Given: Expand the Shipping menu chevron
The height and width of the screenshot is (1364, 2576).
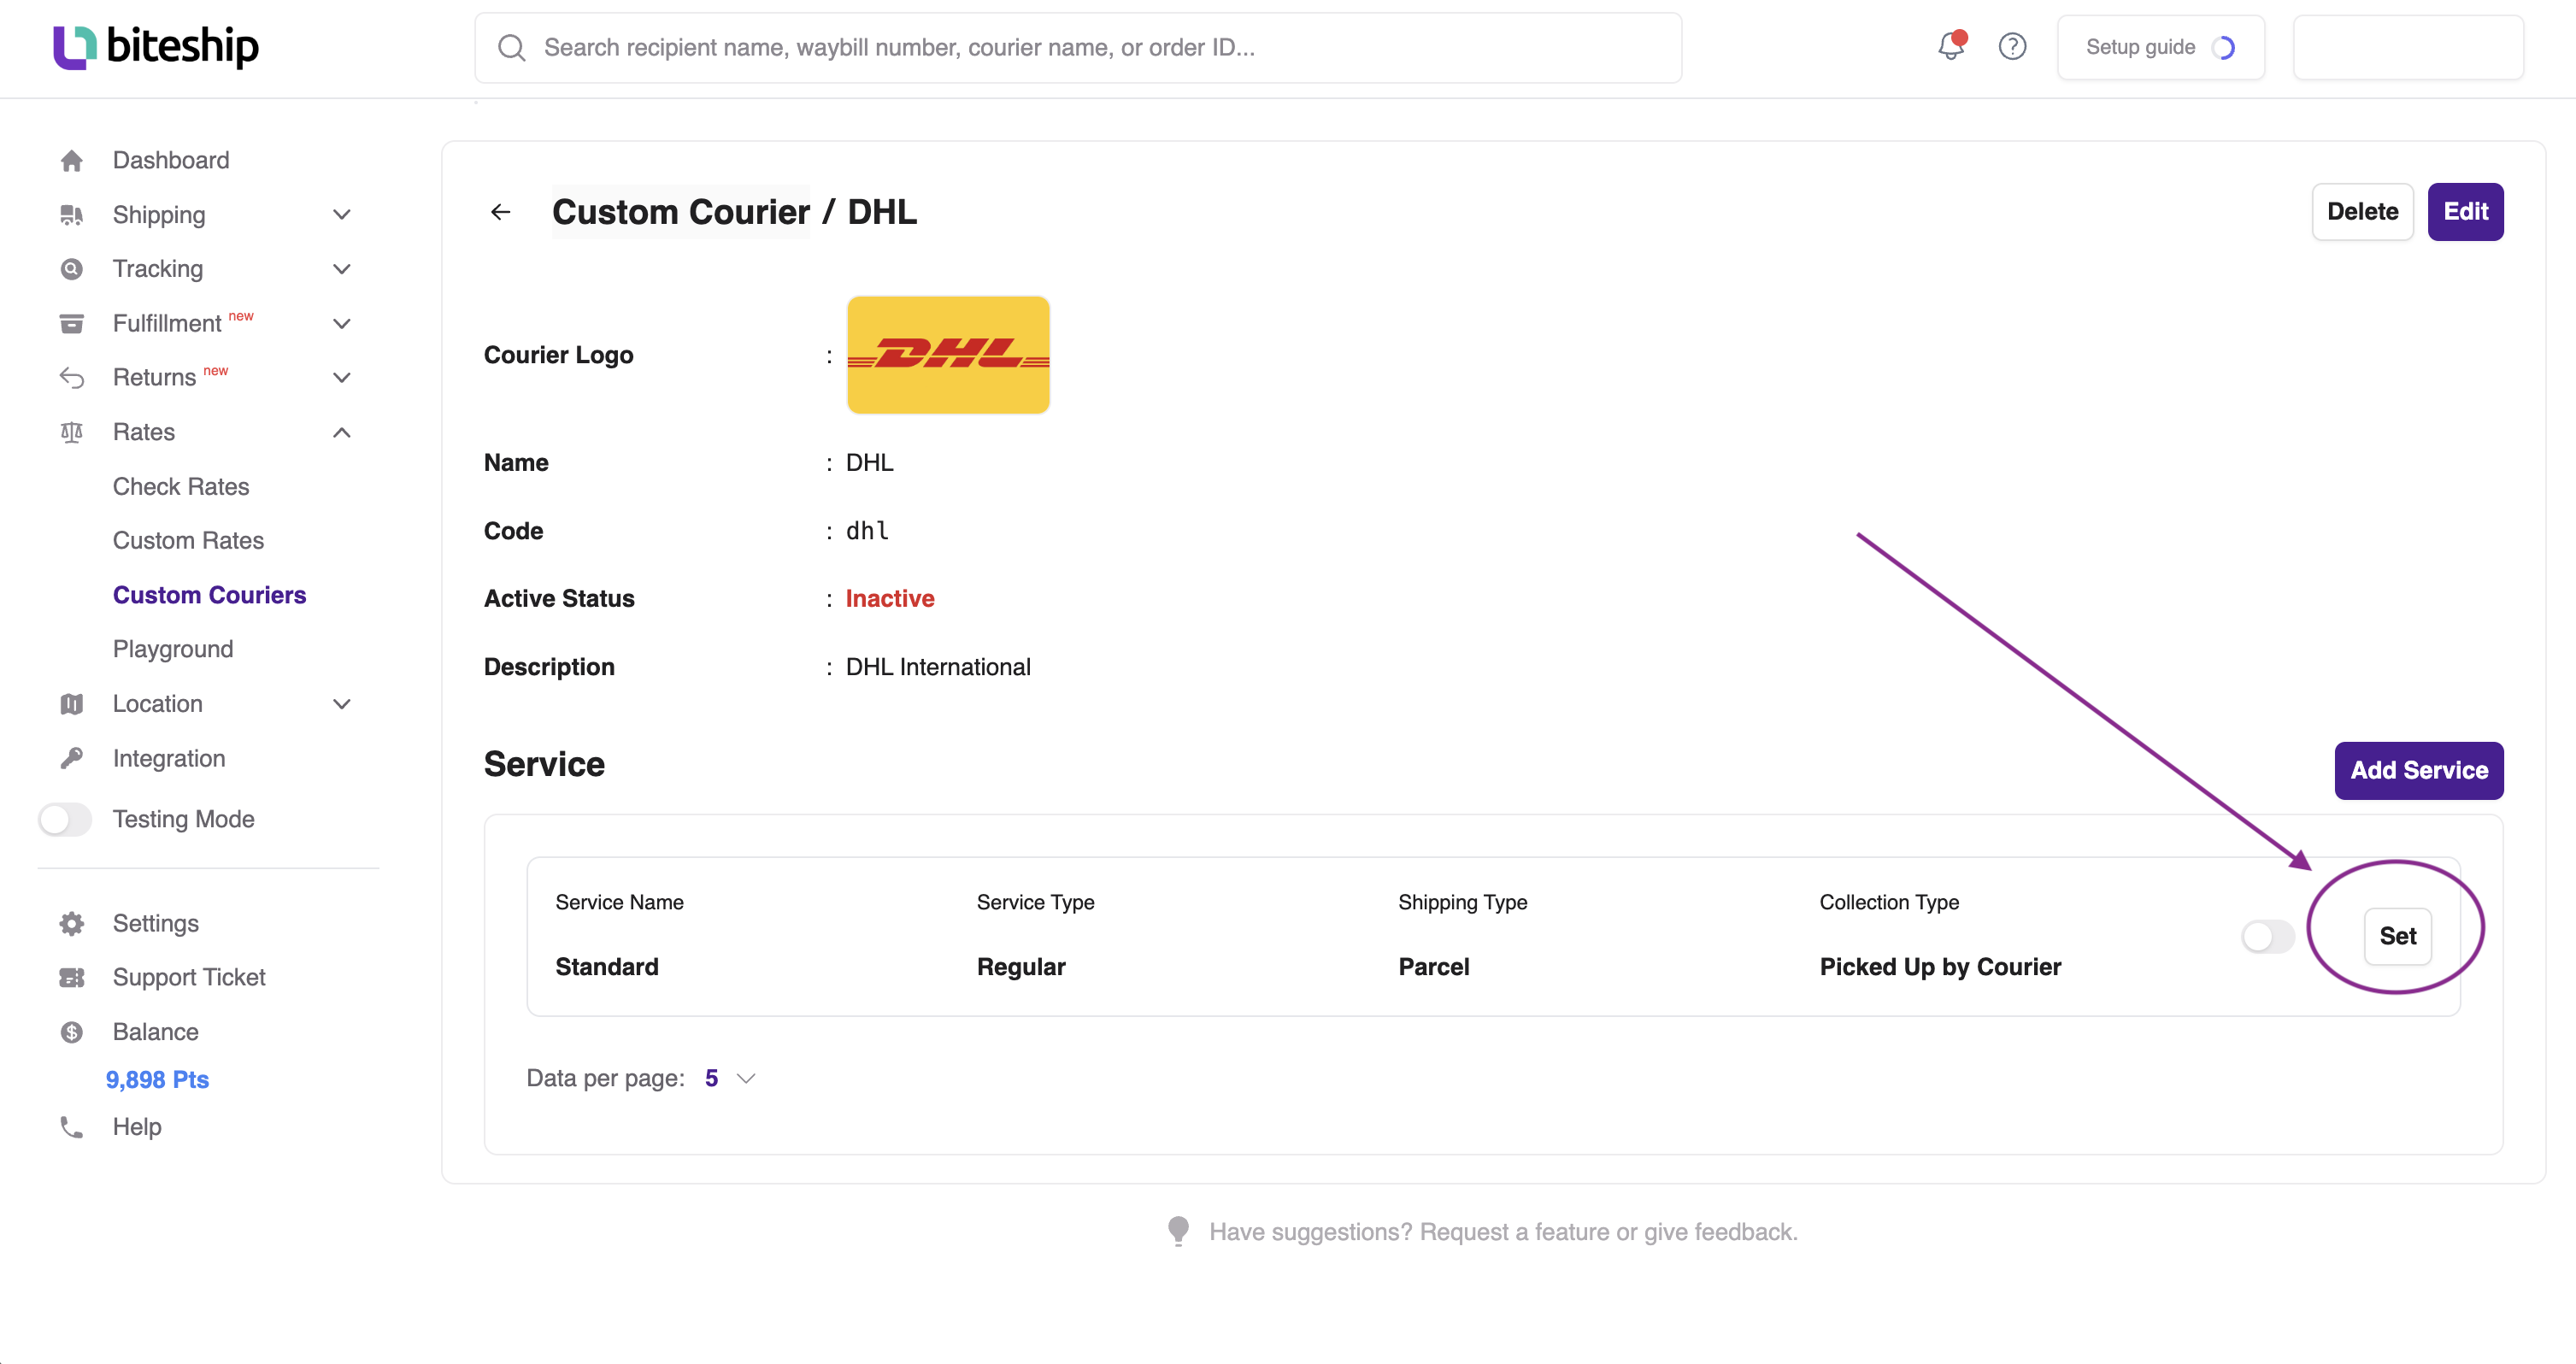Looking at the screenshot, I should click(341, 215).
